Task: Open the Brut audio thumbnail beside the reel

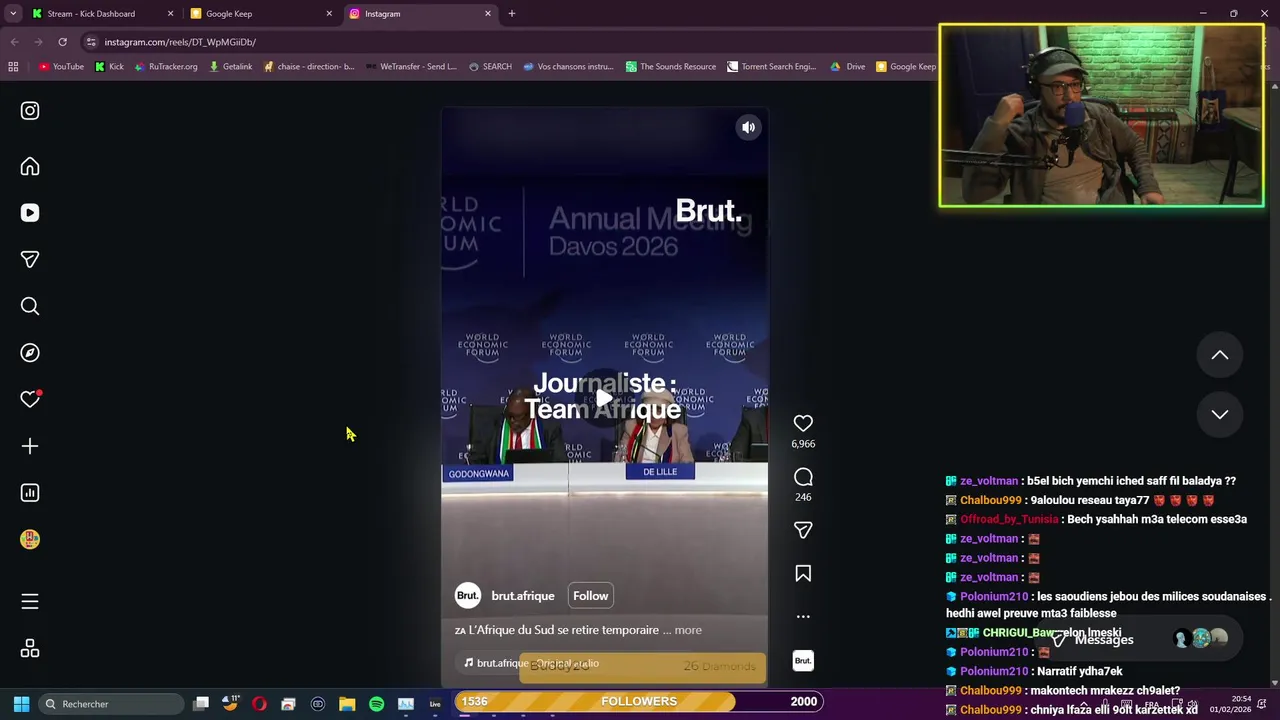Action: tap(803, 661)
